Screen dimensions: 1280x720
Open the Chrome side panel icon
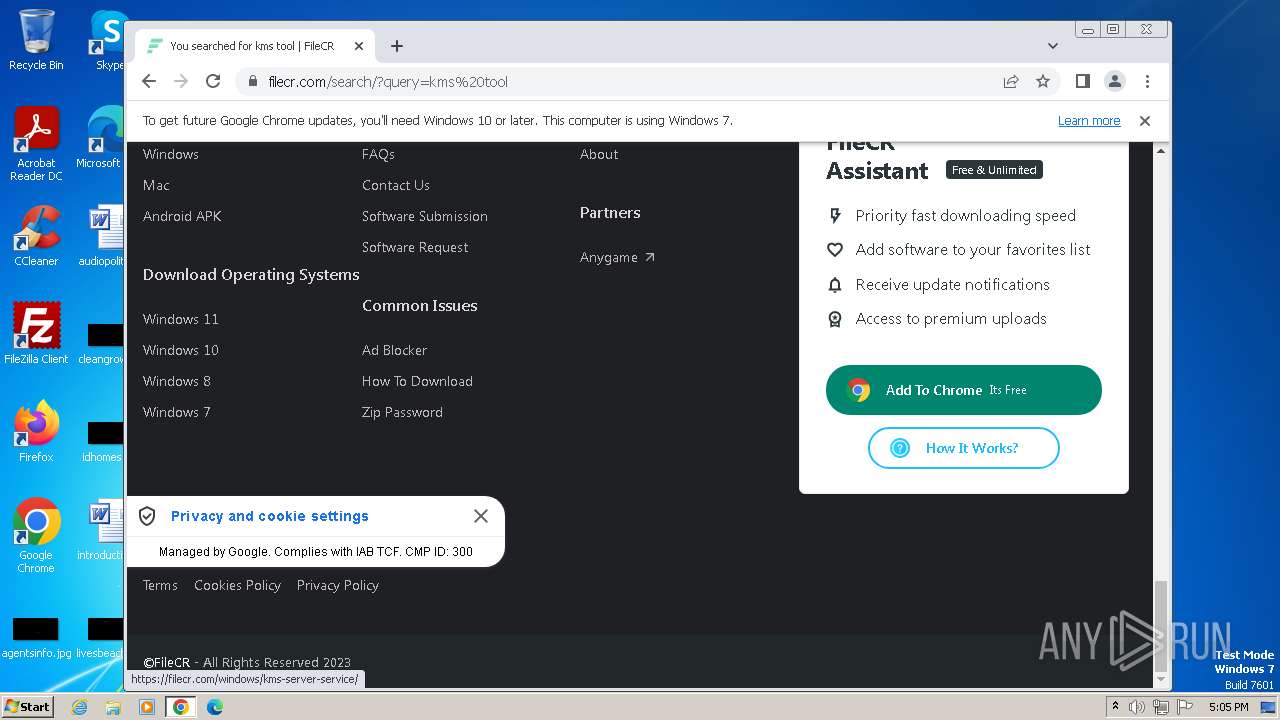point(1082,81)
